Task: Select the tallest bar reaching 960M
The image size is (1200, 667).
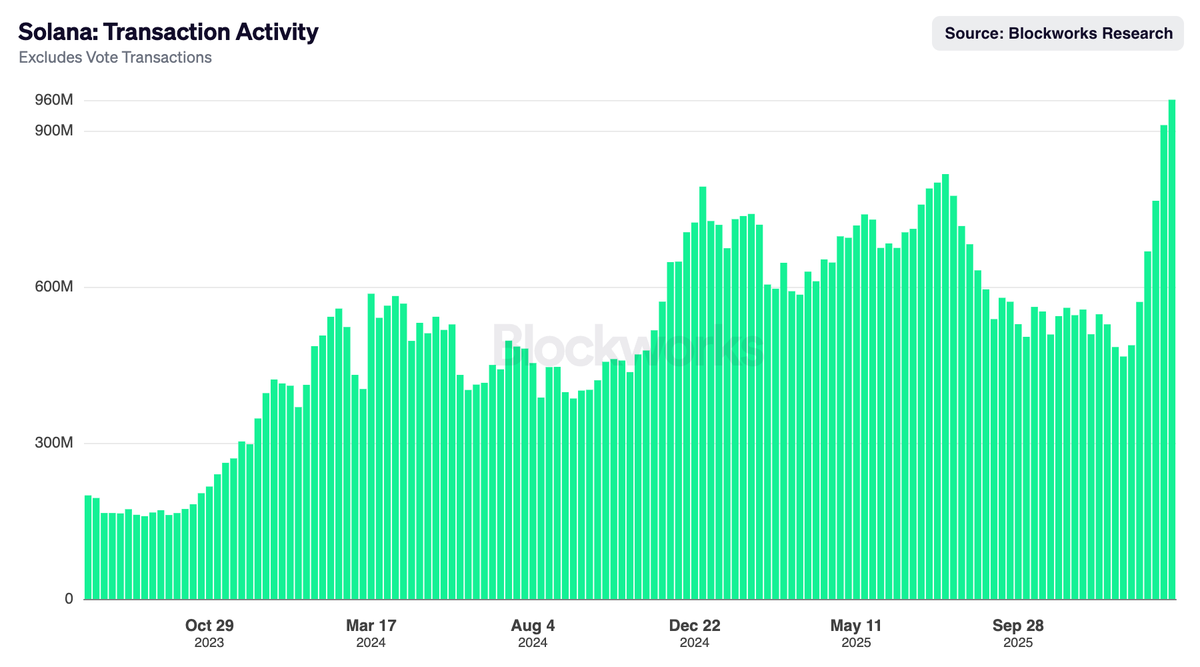Action: click(x=1172, y=350)
